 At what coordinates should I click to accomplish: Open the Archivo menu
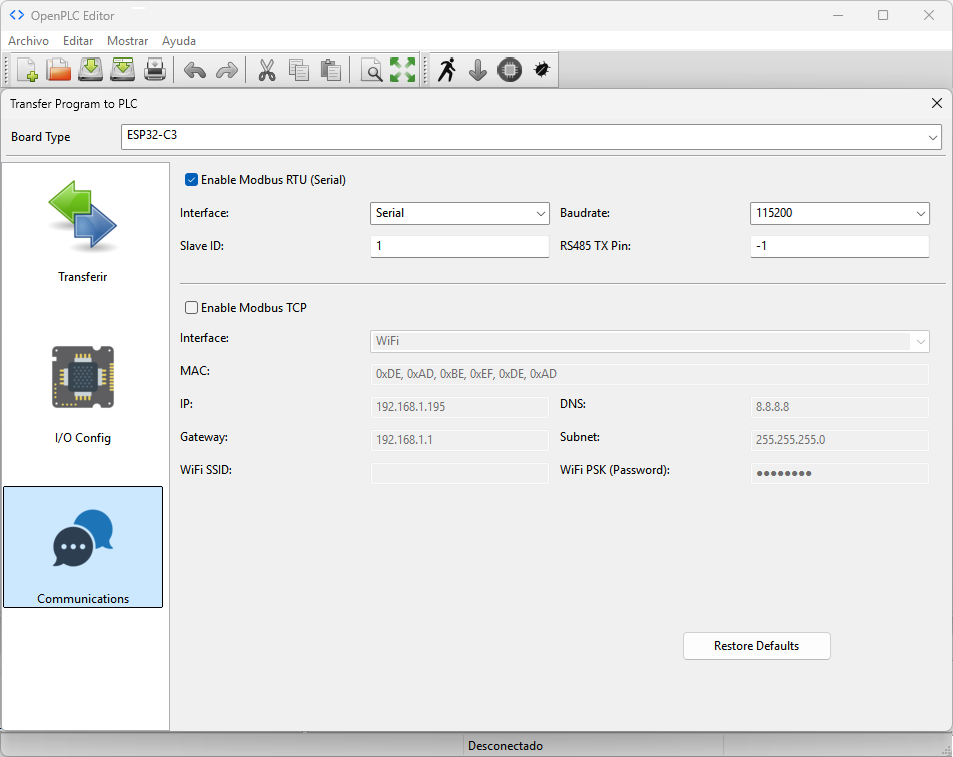tap(29, 41)
